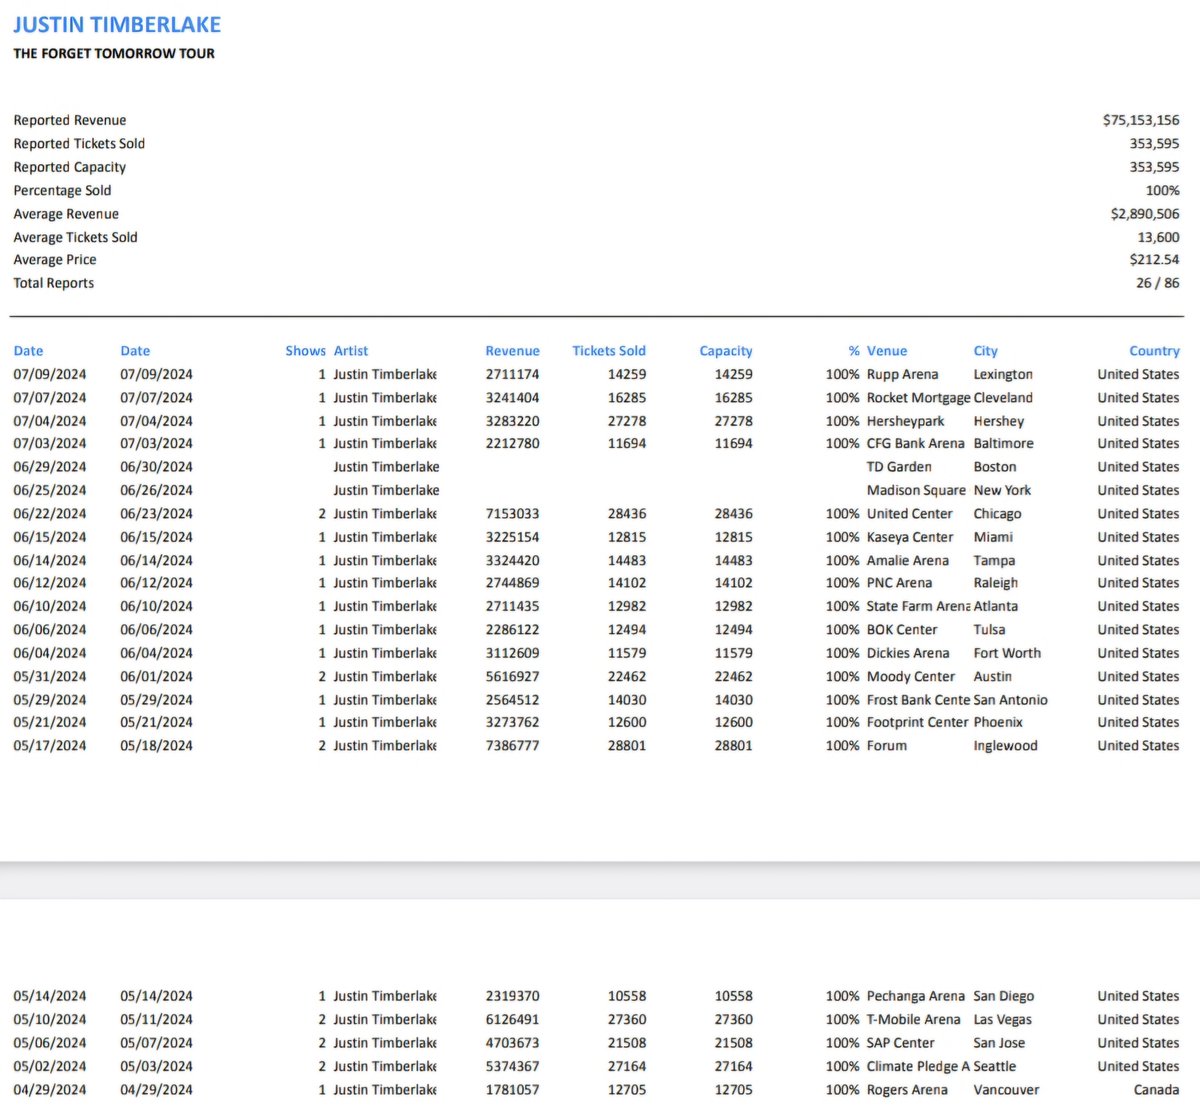Select the Raleigh city cell
Screen dimensions: 1200x1115
pos(996,583)
